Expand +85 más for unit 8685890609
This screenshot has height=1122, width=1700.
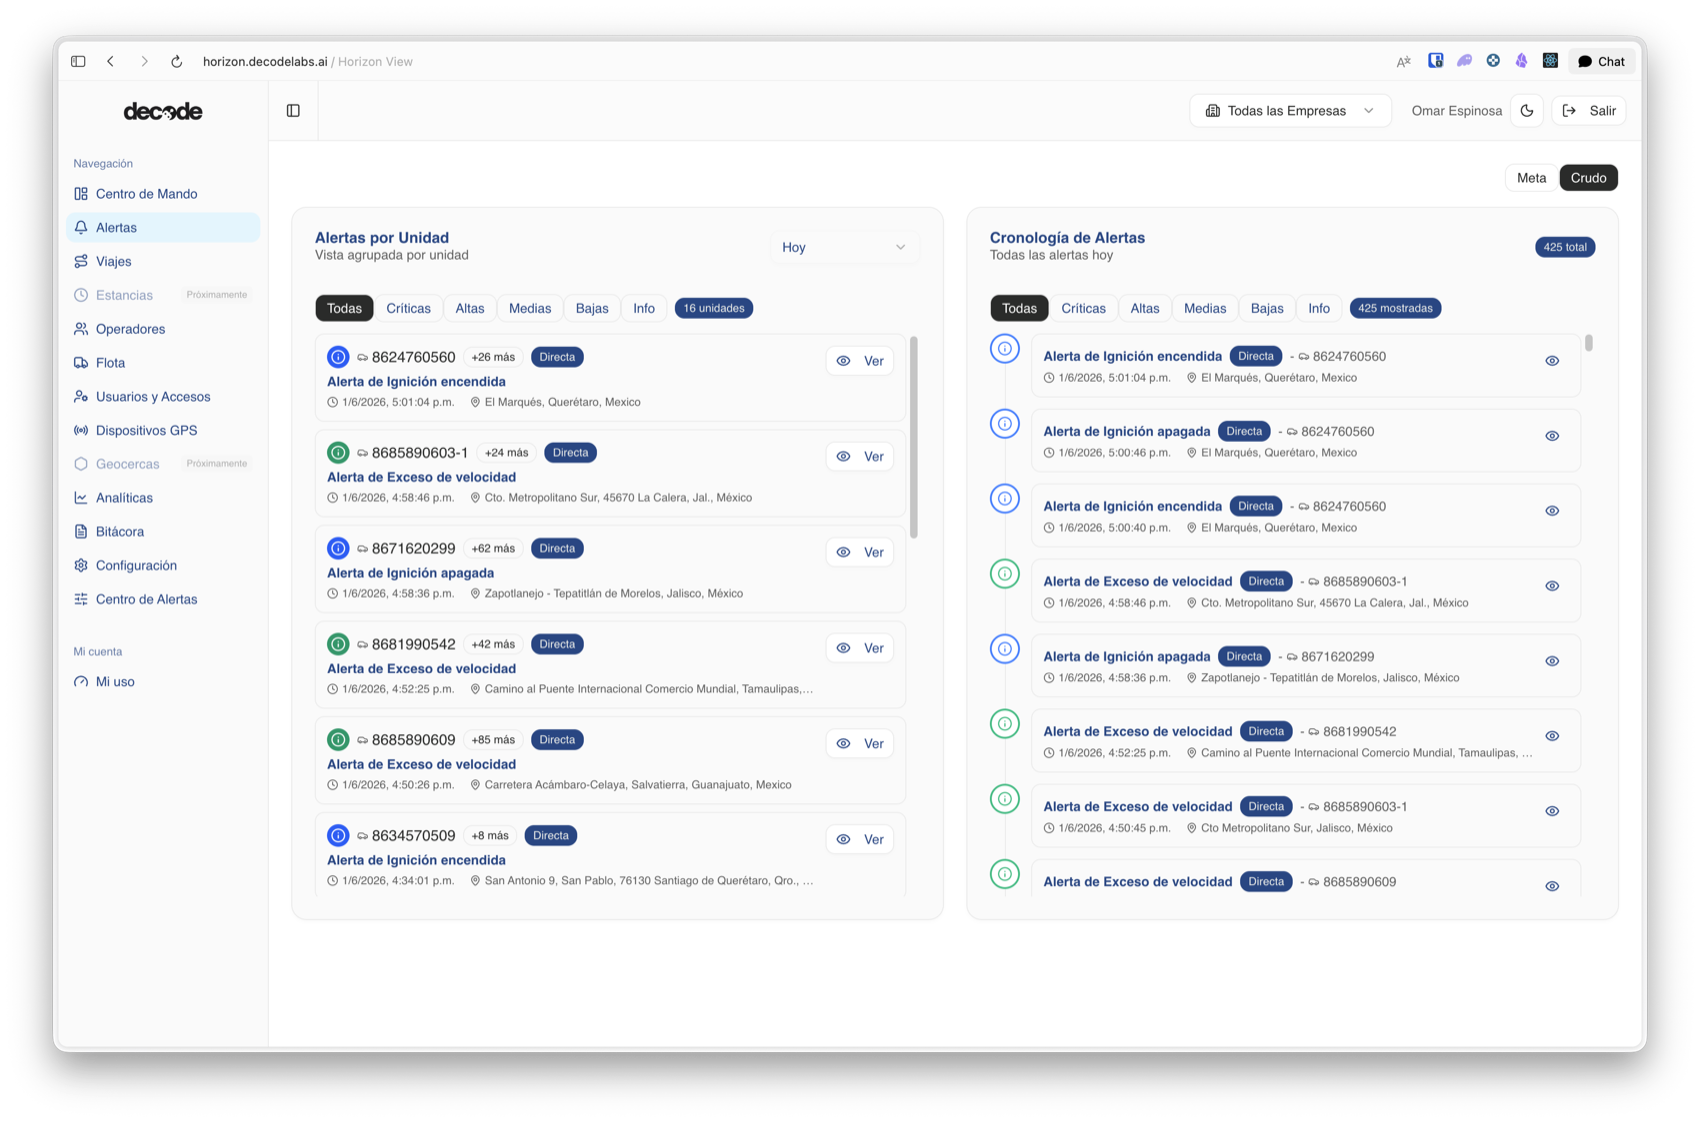tap(493, 740)
